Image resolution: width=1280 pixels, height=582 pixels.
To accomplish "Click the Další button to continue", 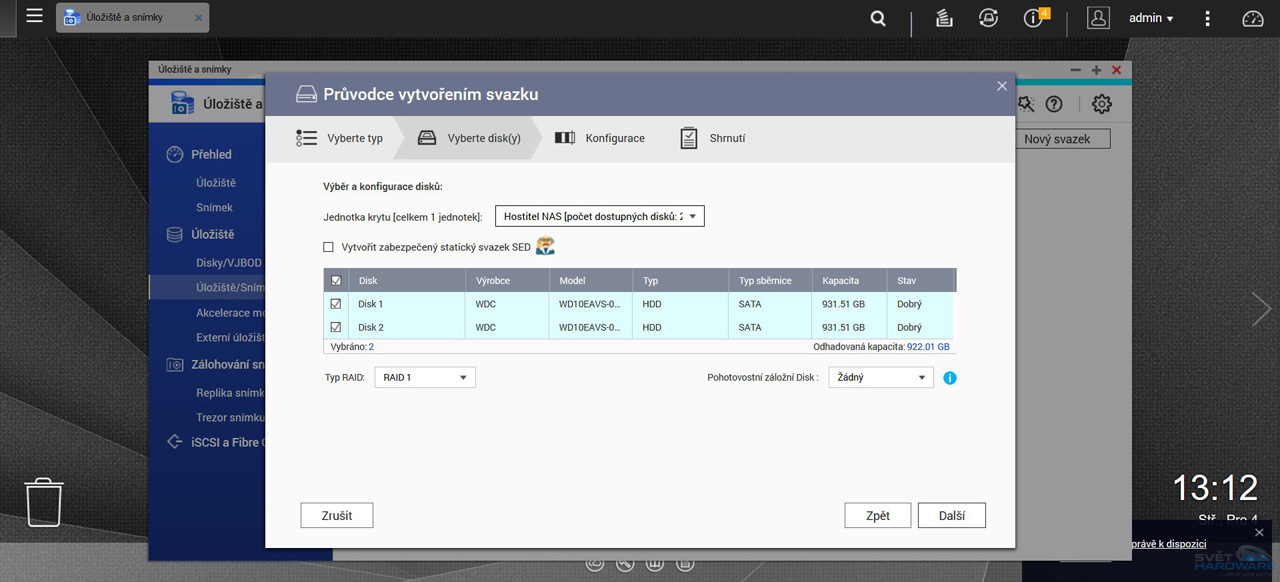I will 951,515.
